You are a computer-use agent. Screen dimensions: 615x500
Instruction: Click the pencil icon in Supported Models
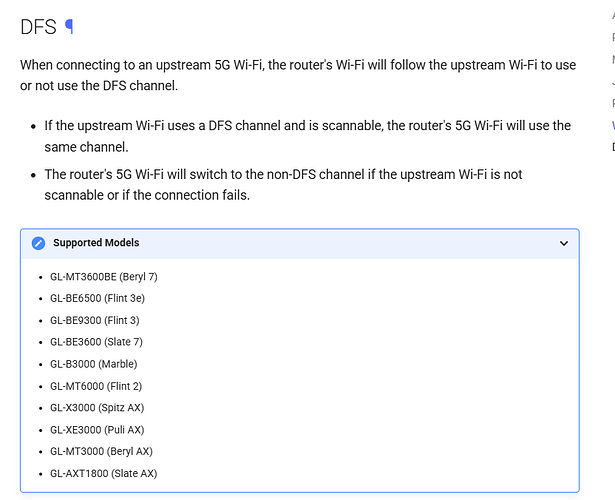(39, 243)
